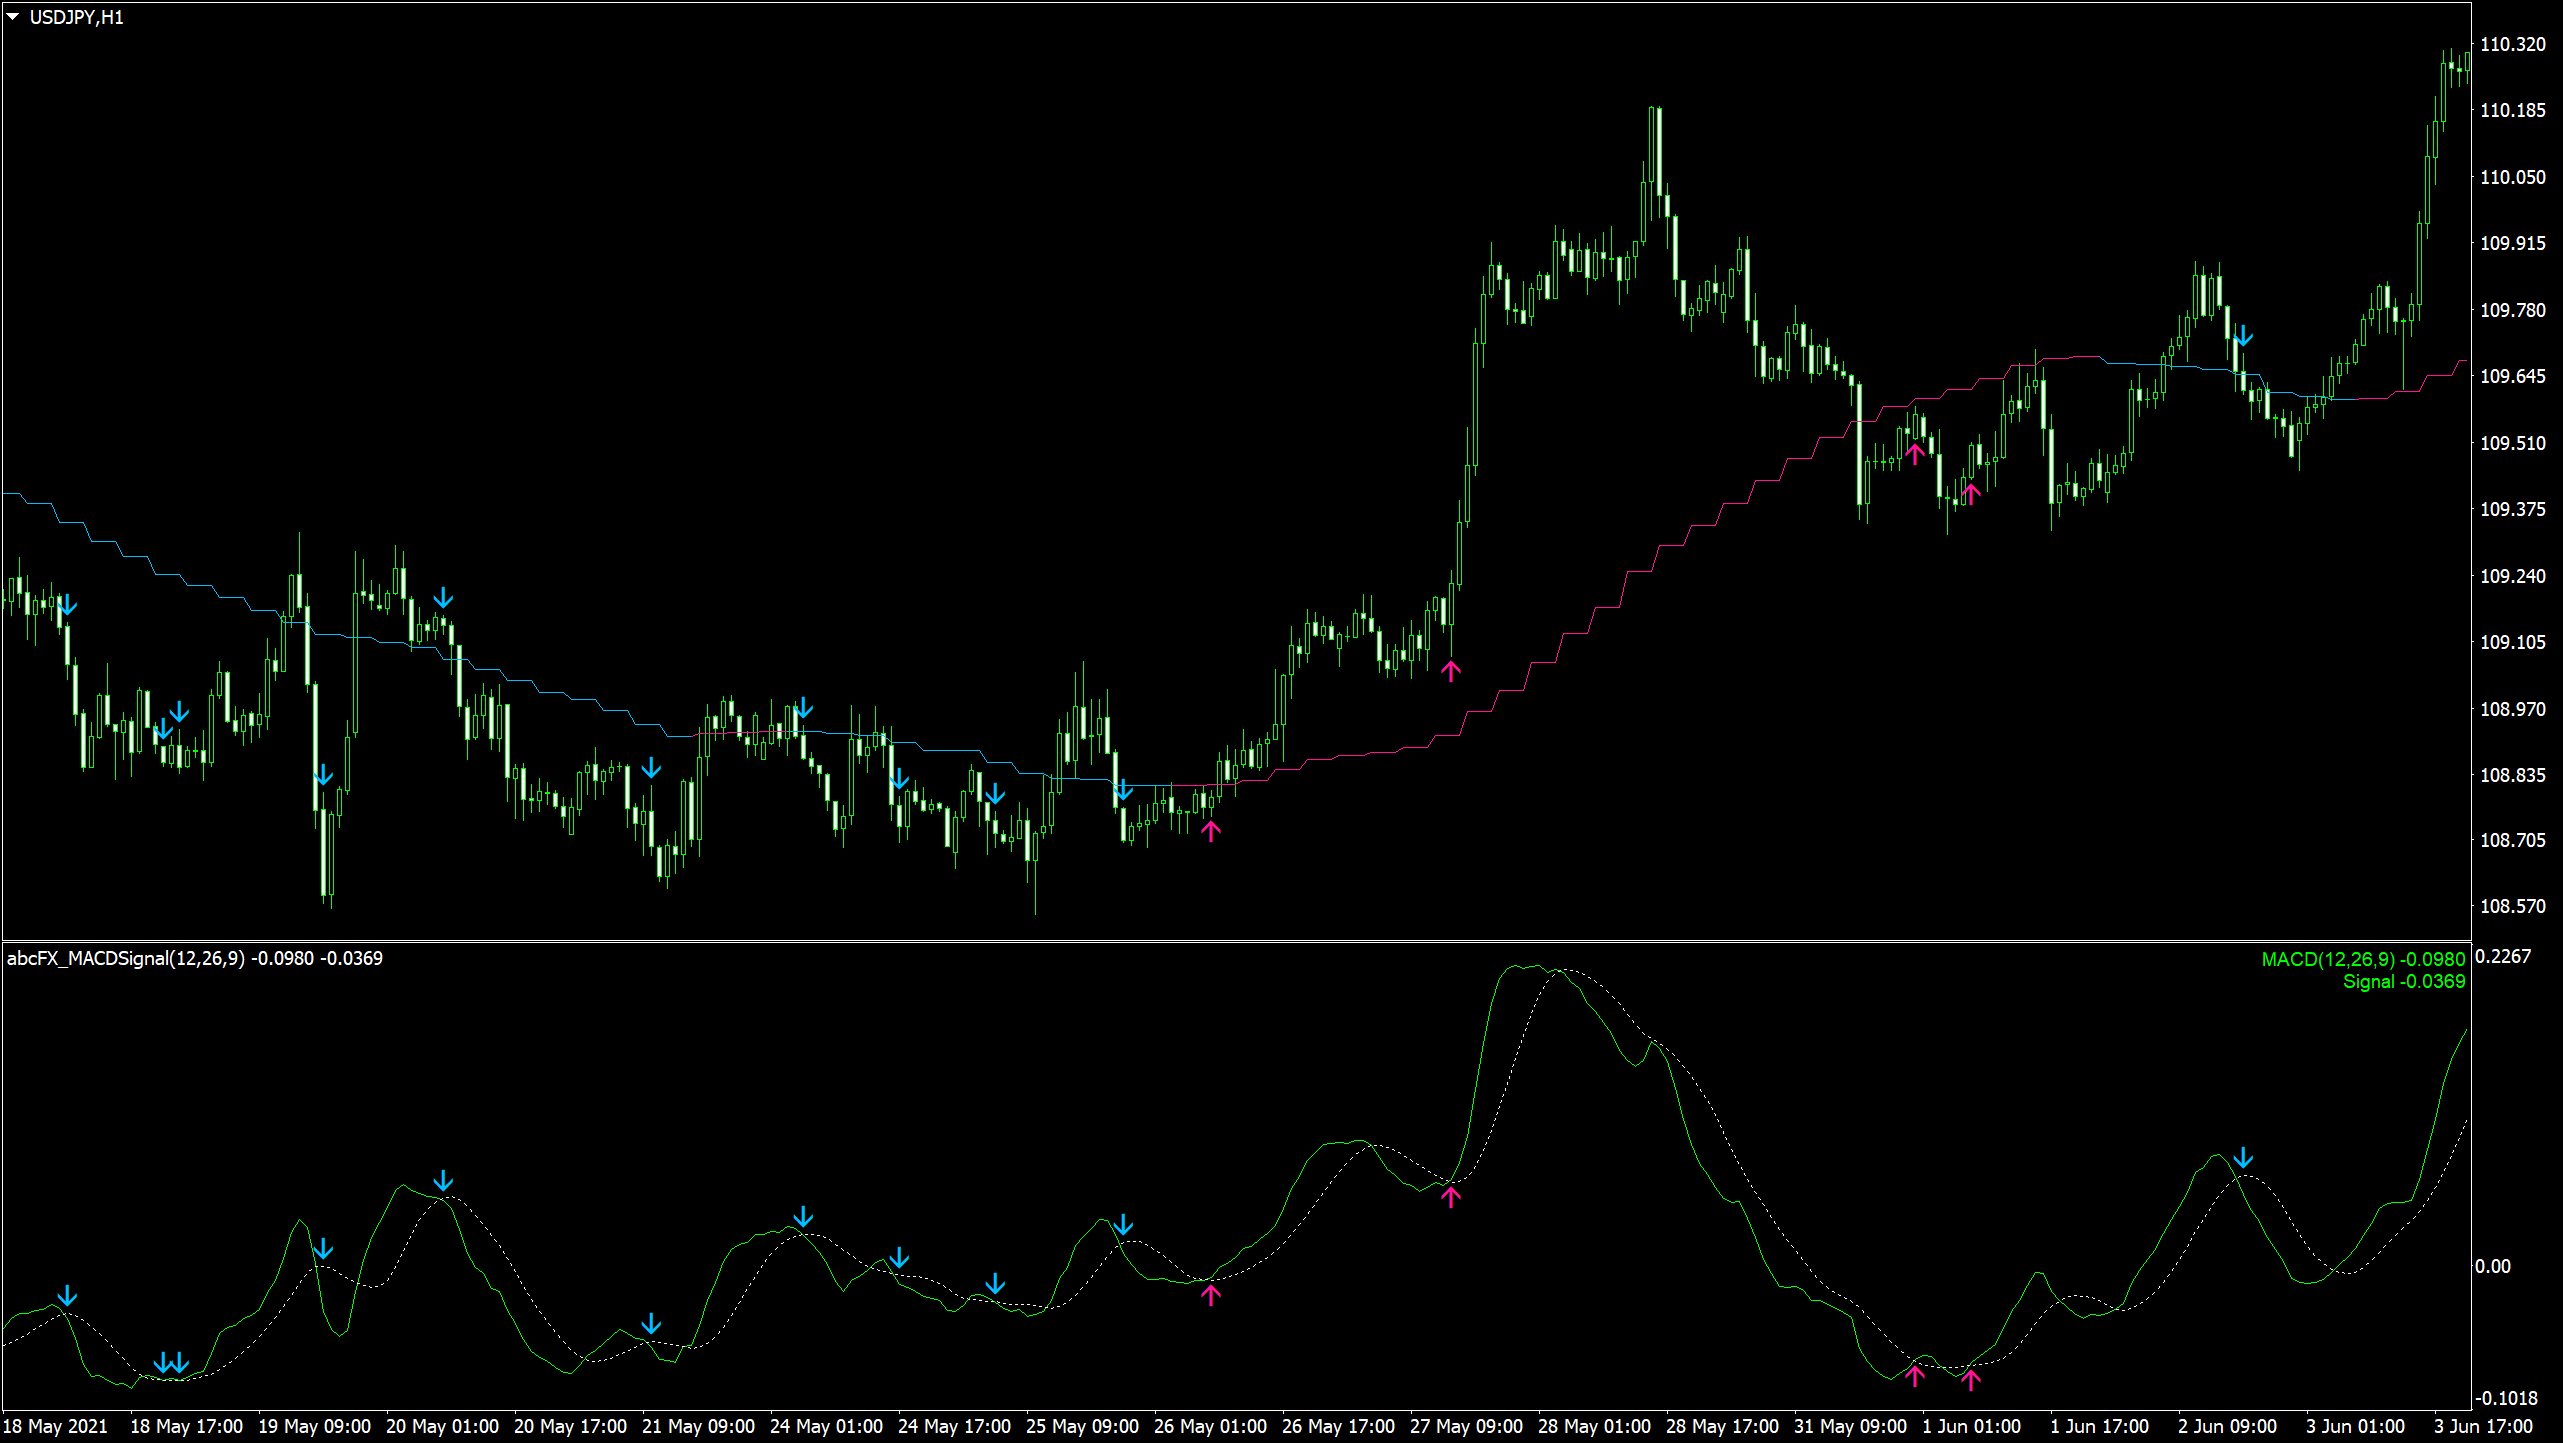Click the 0.00 level on MACD scale

2492,1266
